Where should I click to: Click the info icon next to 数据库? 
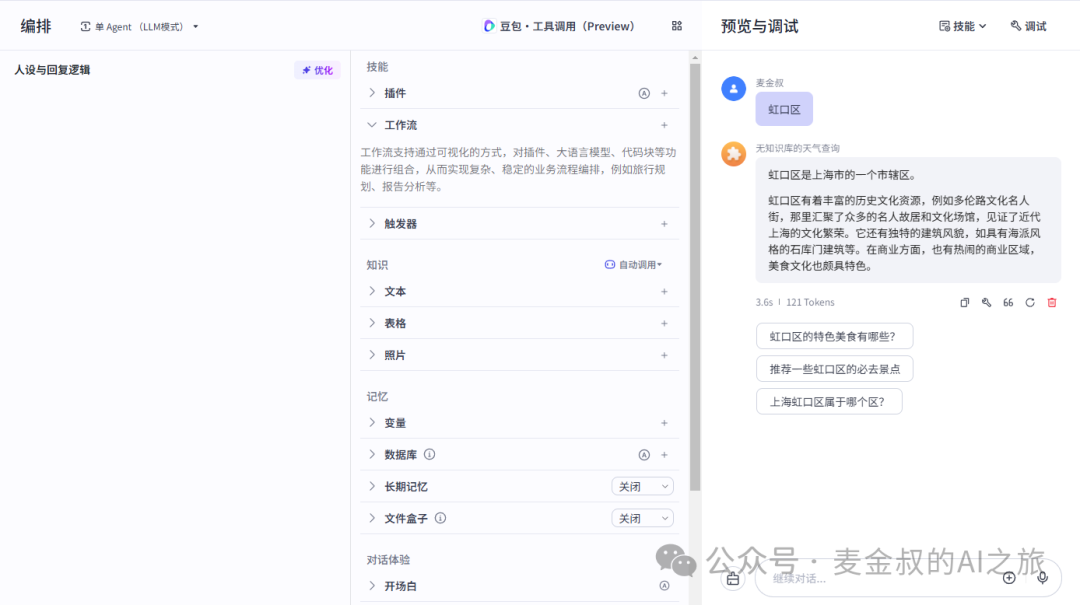[x=429, y=455]
